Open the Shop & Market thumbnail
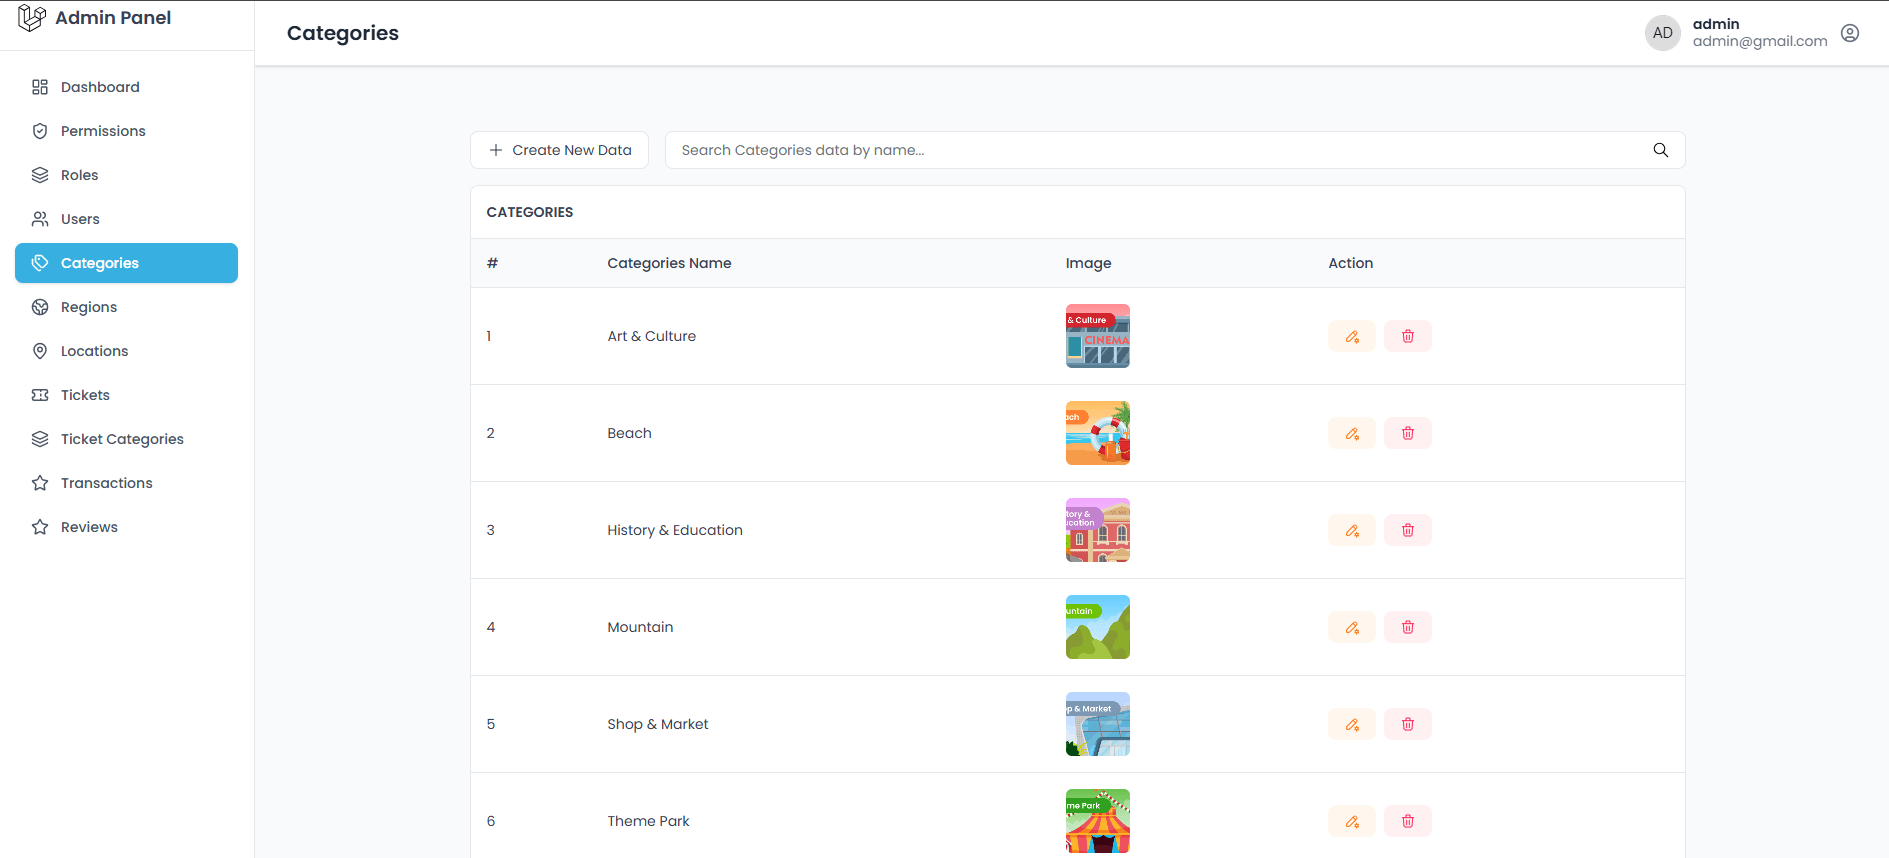This screenshot has width=1889, height=858. point(1098,724)
